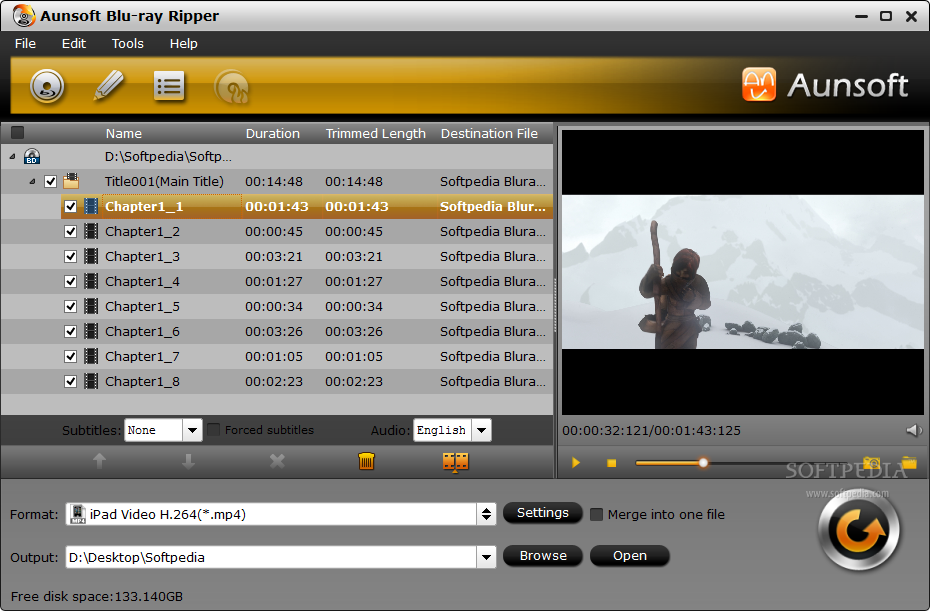
Task: Open the list view toolbar icon
Action: click(x=169, y=86)
